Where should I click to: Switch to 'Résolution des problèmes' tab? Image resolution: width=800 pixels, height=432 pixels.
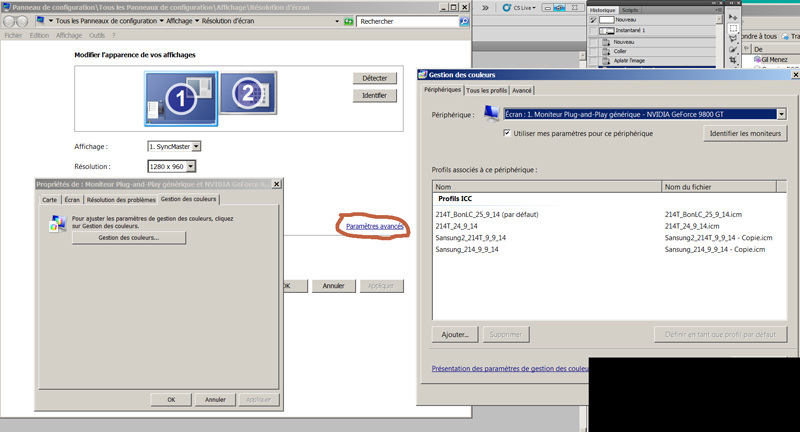point(121,200)
